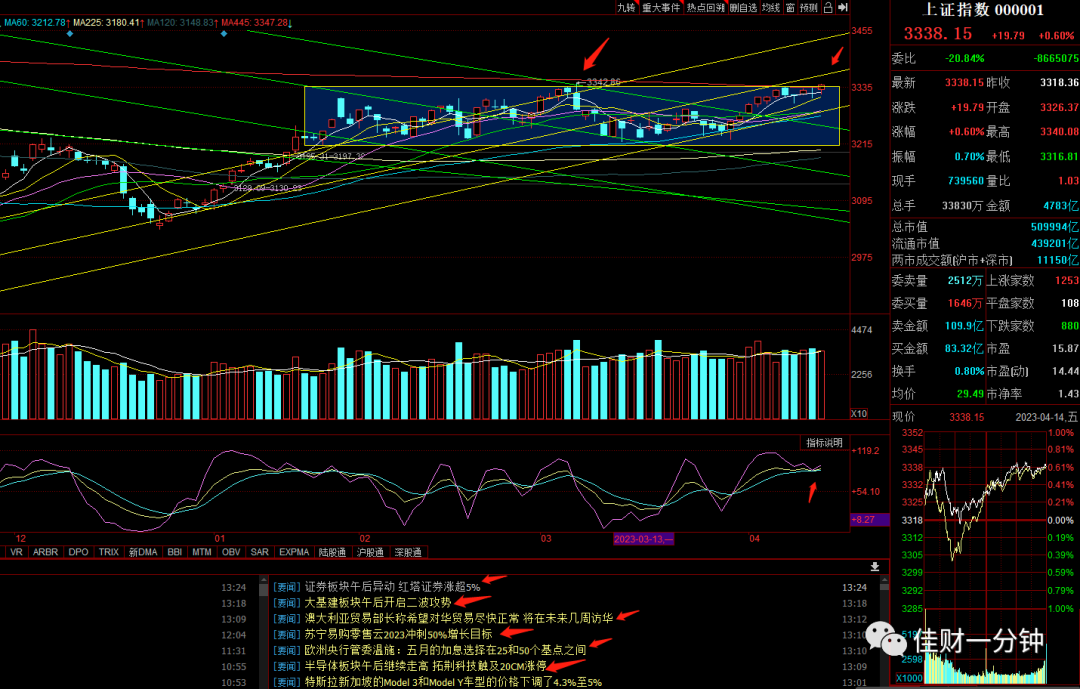Click 删自选 to remove from watchlist
The image size is (1080, 689).
click(x=743, y=8)
